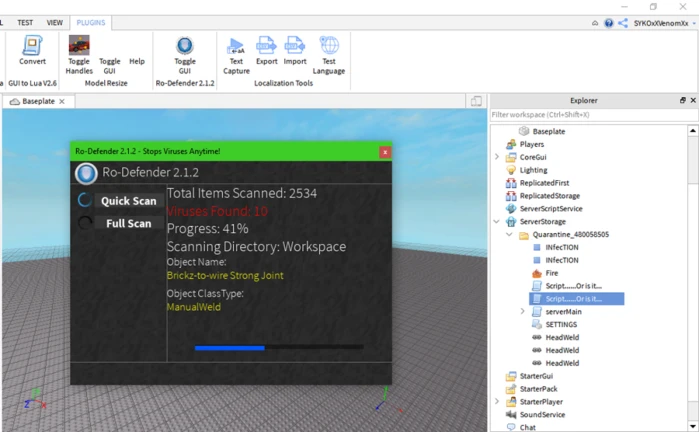The height and width of the screenshot is (432, 699).
Task: Select the Full Scan option
Action: click(128, 223)
